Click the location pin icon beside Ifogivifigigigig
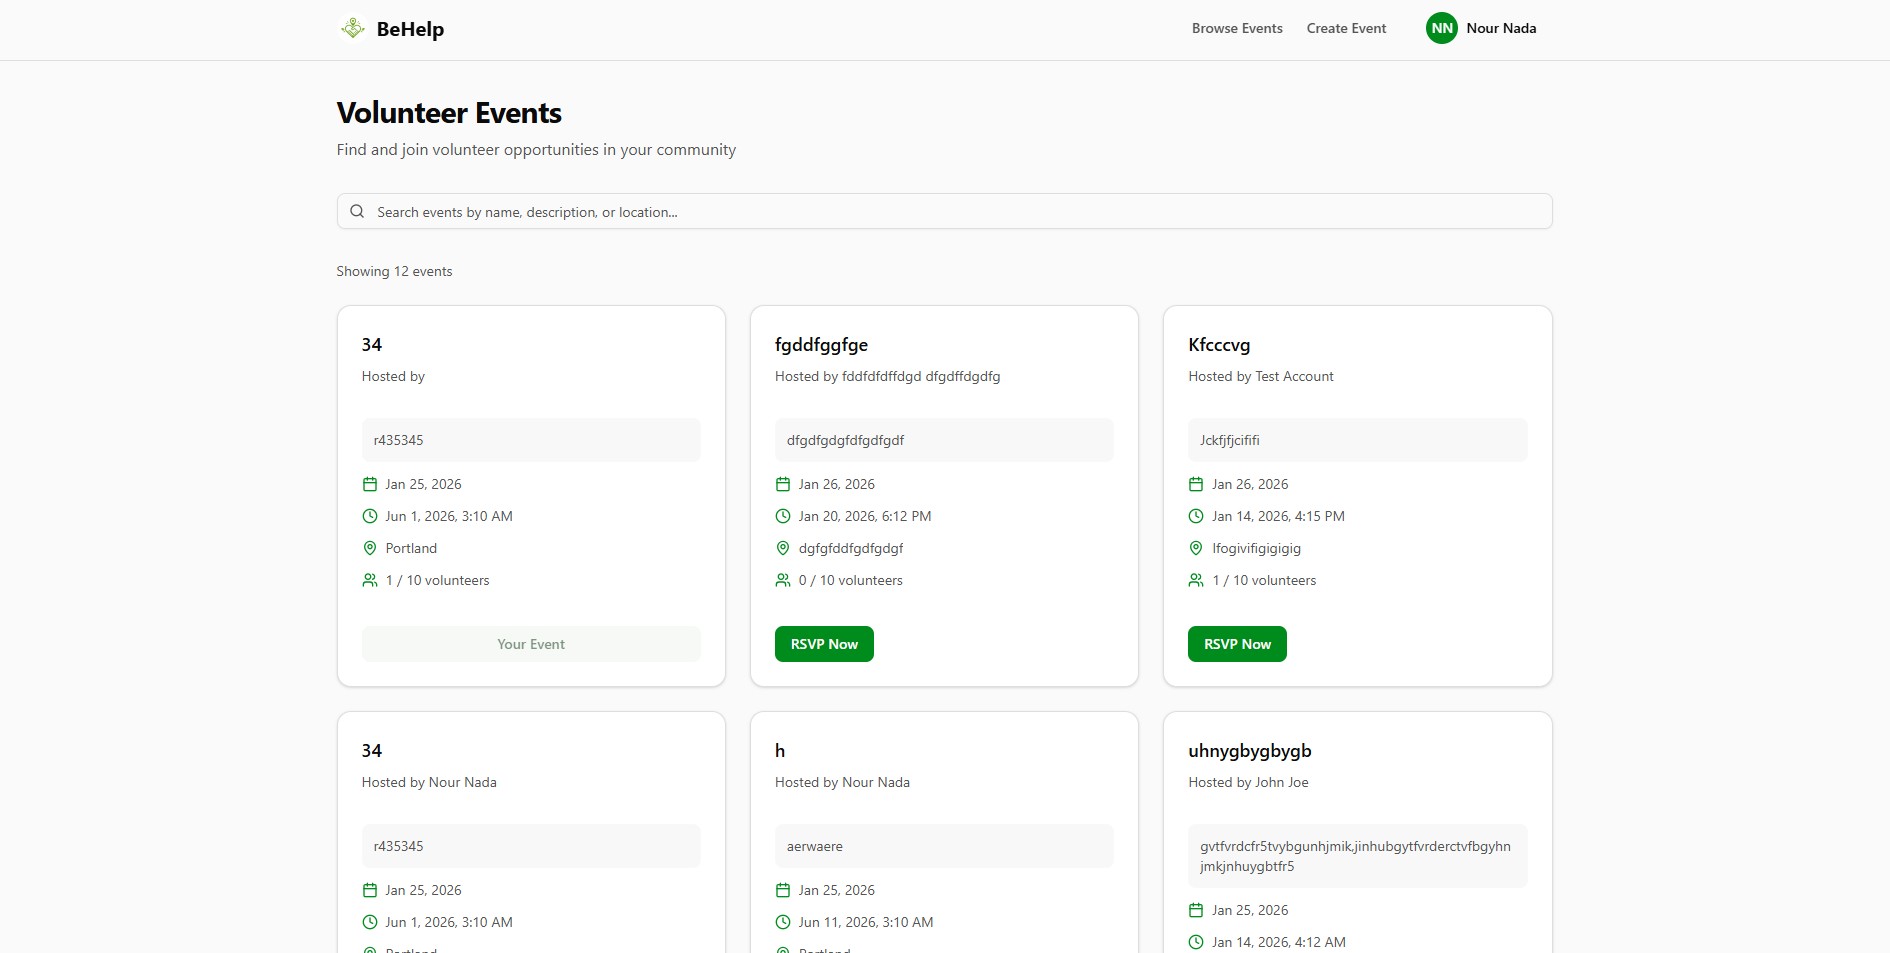Viewport: 1890px width, 953px height. [1196, 548]
